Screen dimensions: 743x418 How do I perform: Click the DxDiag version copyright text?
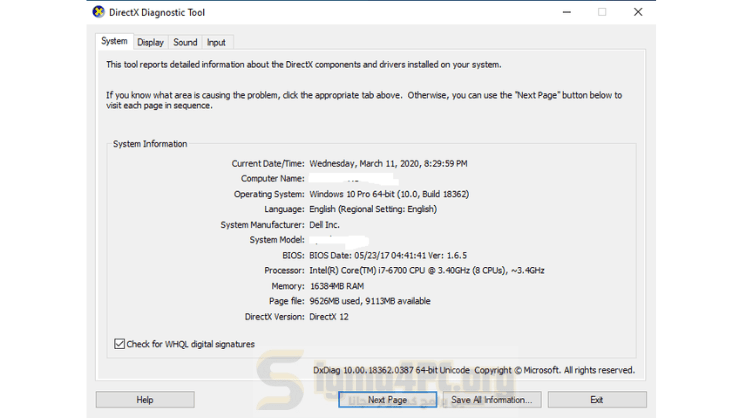pos(474,370)
